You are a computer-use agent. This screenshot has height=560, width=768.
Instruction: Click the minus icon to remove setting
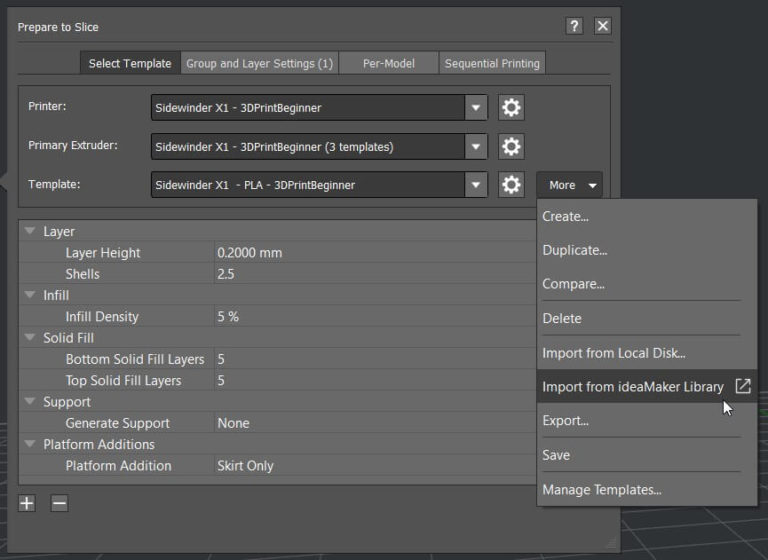pos(59,503)
